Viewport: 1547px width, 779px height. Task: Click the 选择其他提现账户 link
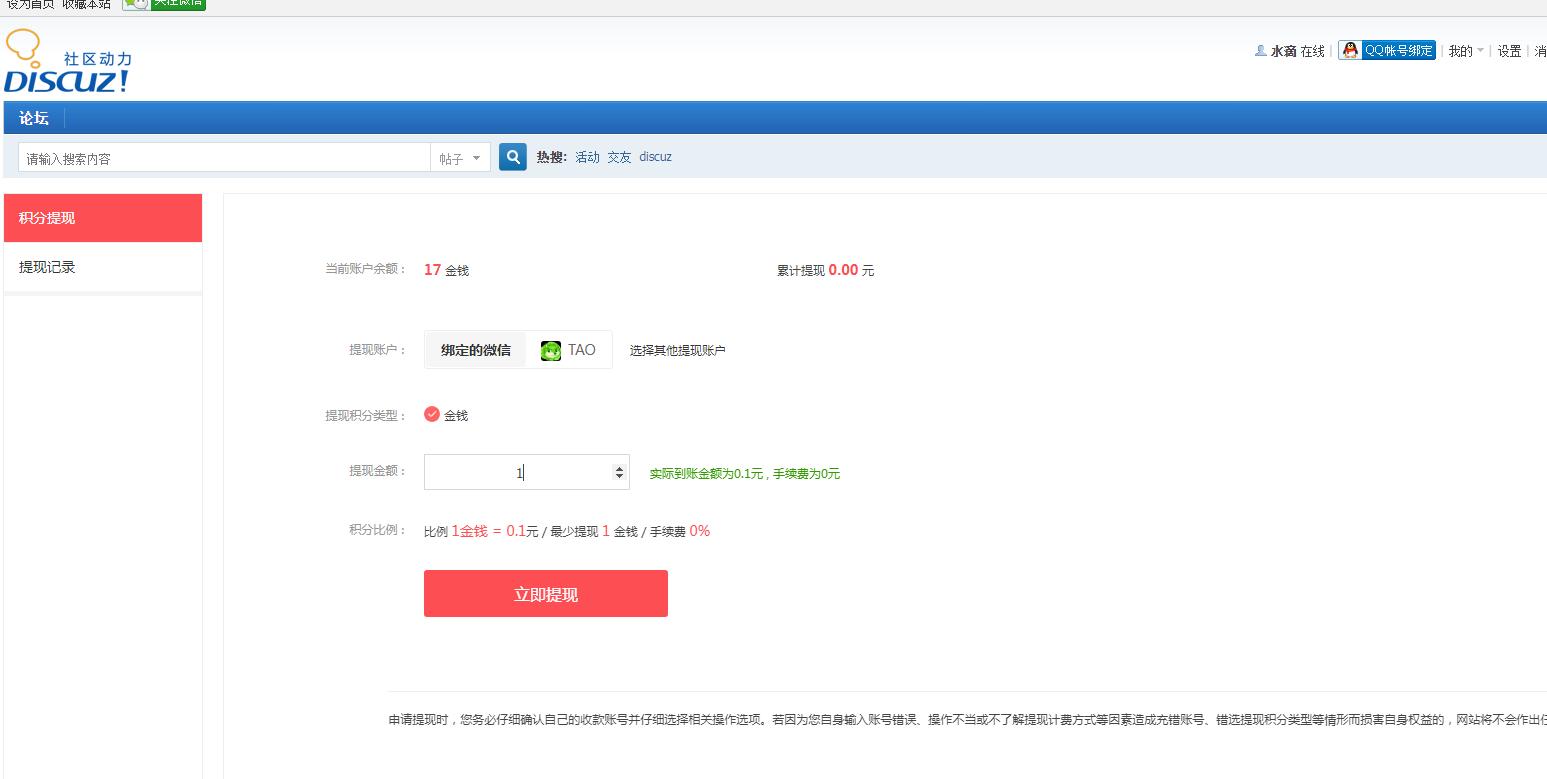(677, 351)
